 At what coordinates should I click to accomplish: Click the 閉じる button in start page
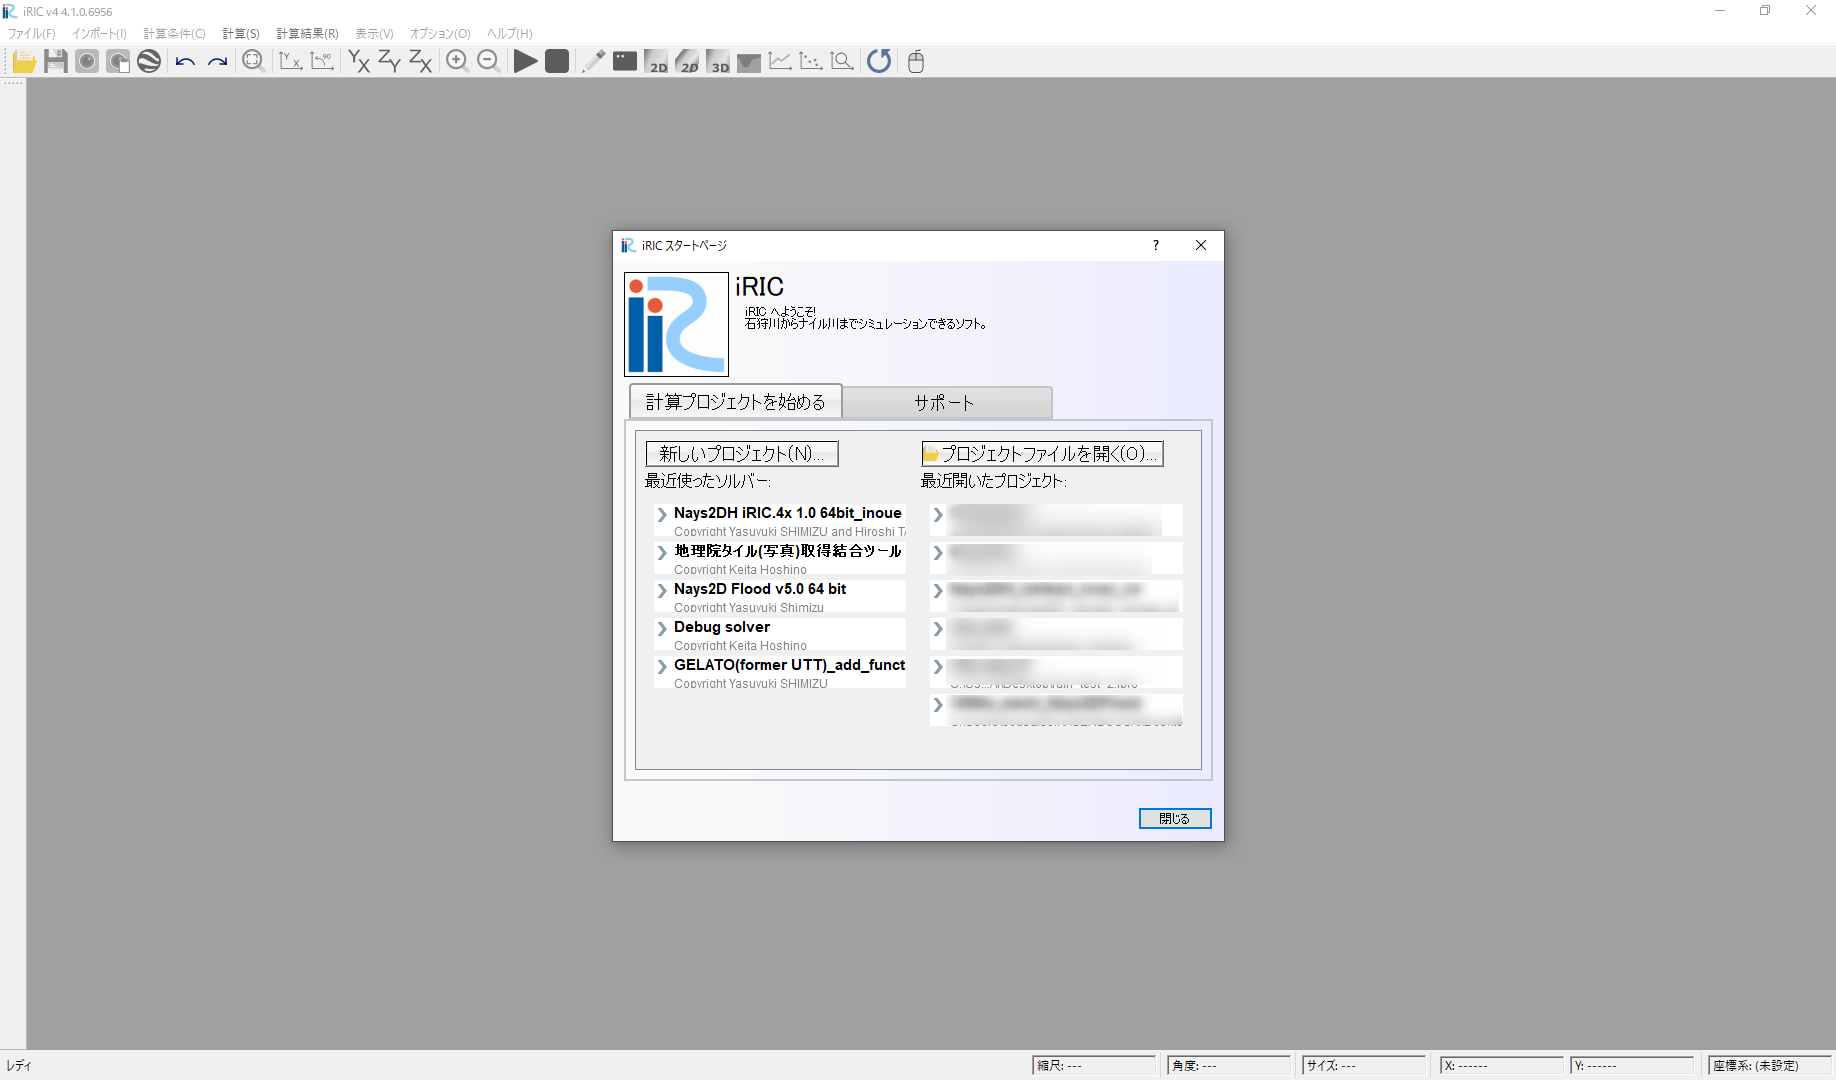point(1175,818)
